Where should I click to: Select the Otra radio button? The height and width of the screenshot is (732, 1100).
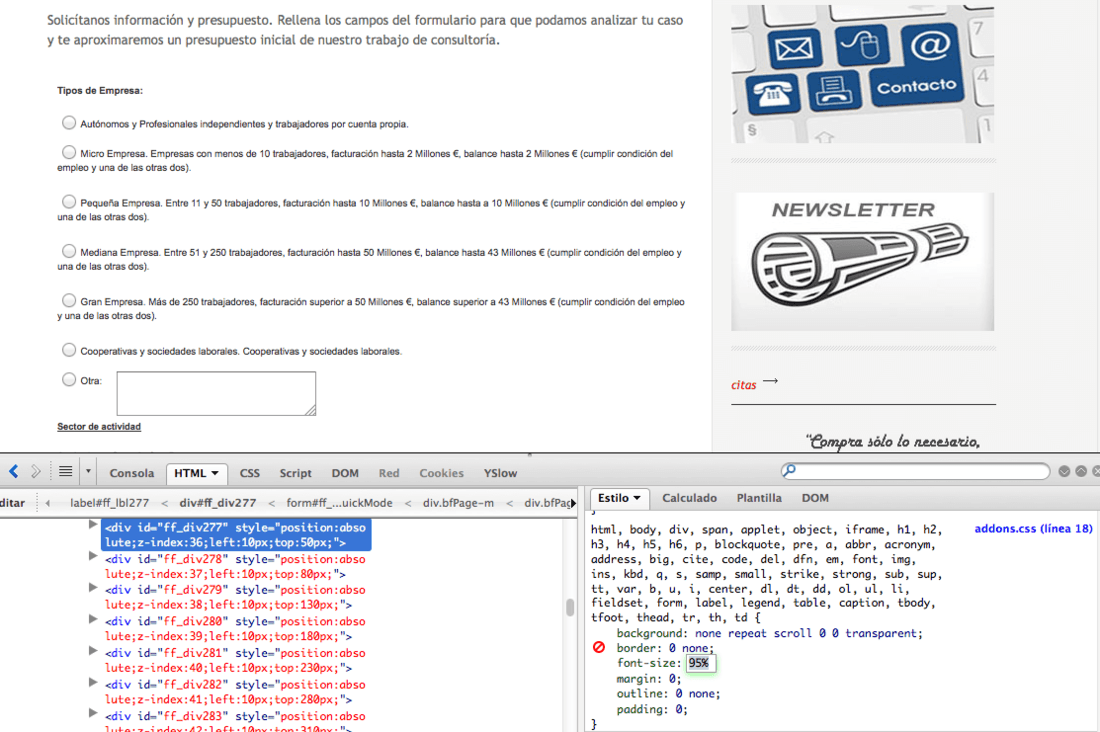pos(69,380)
